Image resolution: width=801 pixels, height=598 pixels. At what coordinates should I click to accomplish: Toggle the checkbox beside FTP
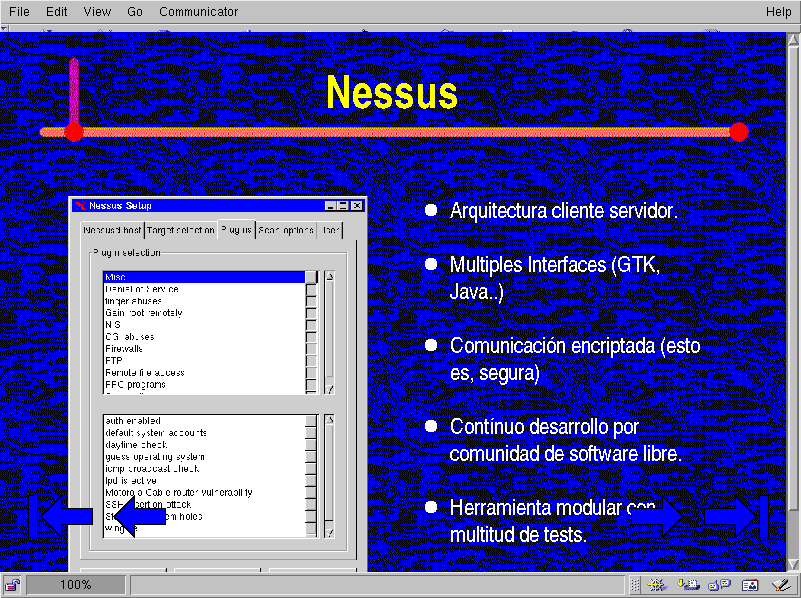tap(311, 361)
